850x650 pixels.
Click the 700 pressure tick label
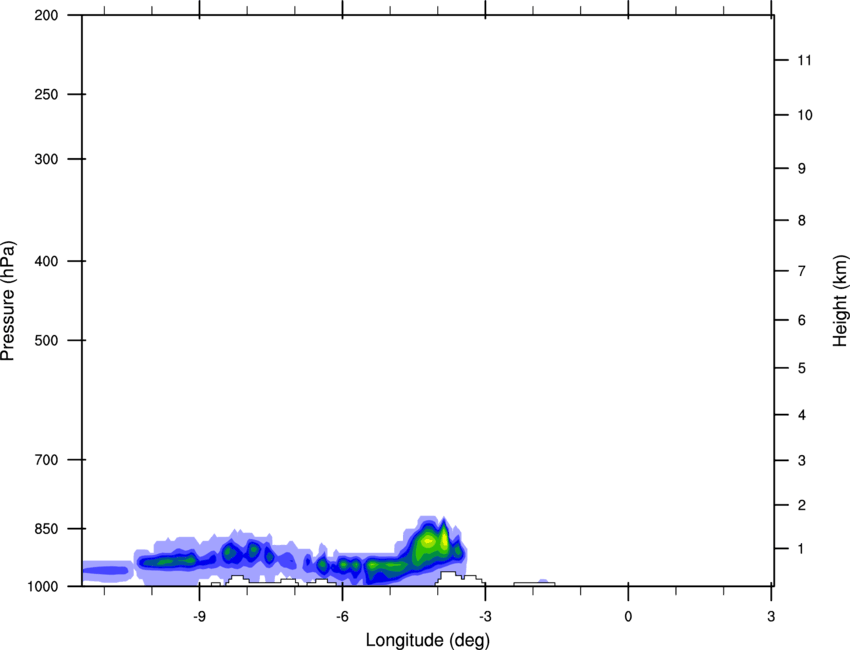[47, 460]
